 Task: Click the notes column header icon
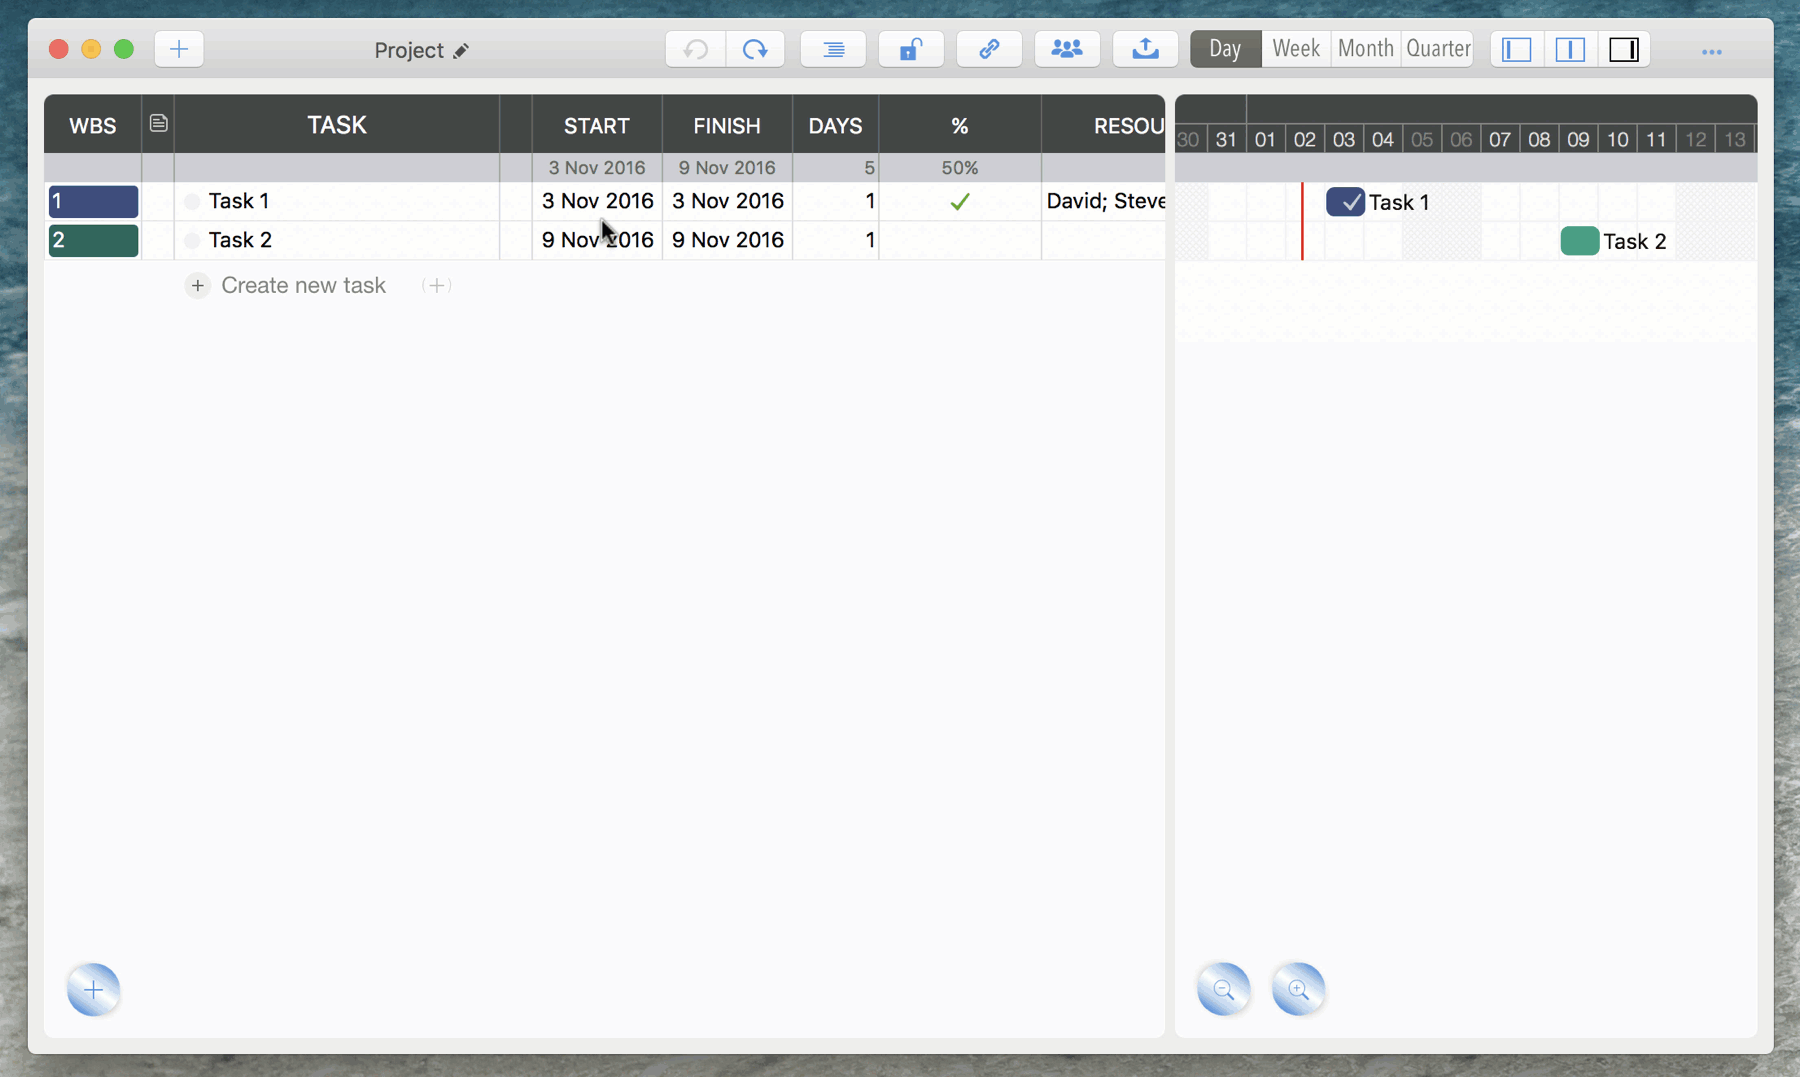point(157,123)
